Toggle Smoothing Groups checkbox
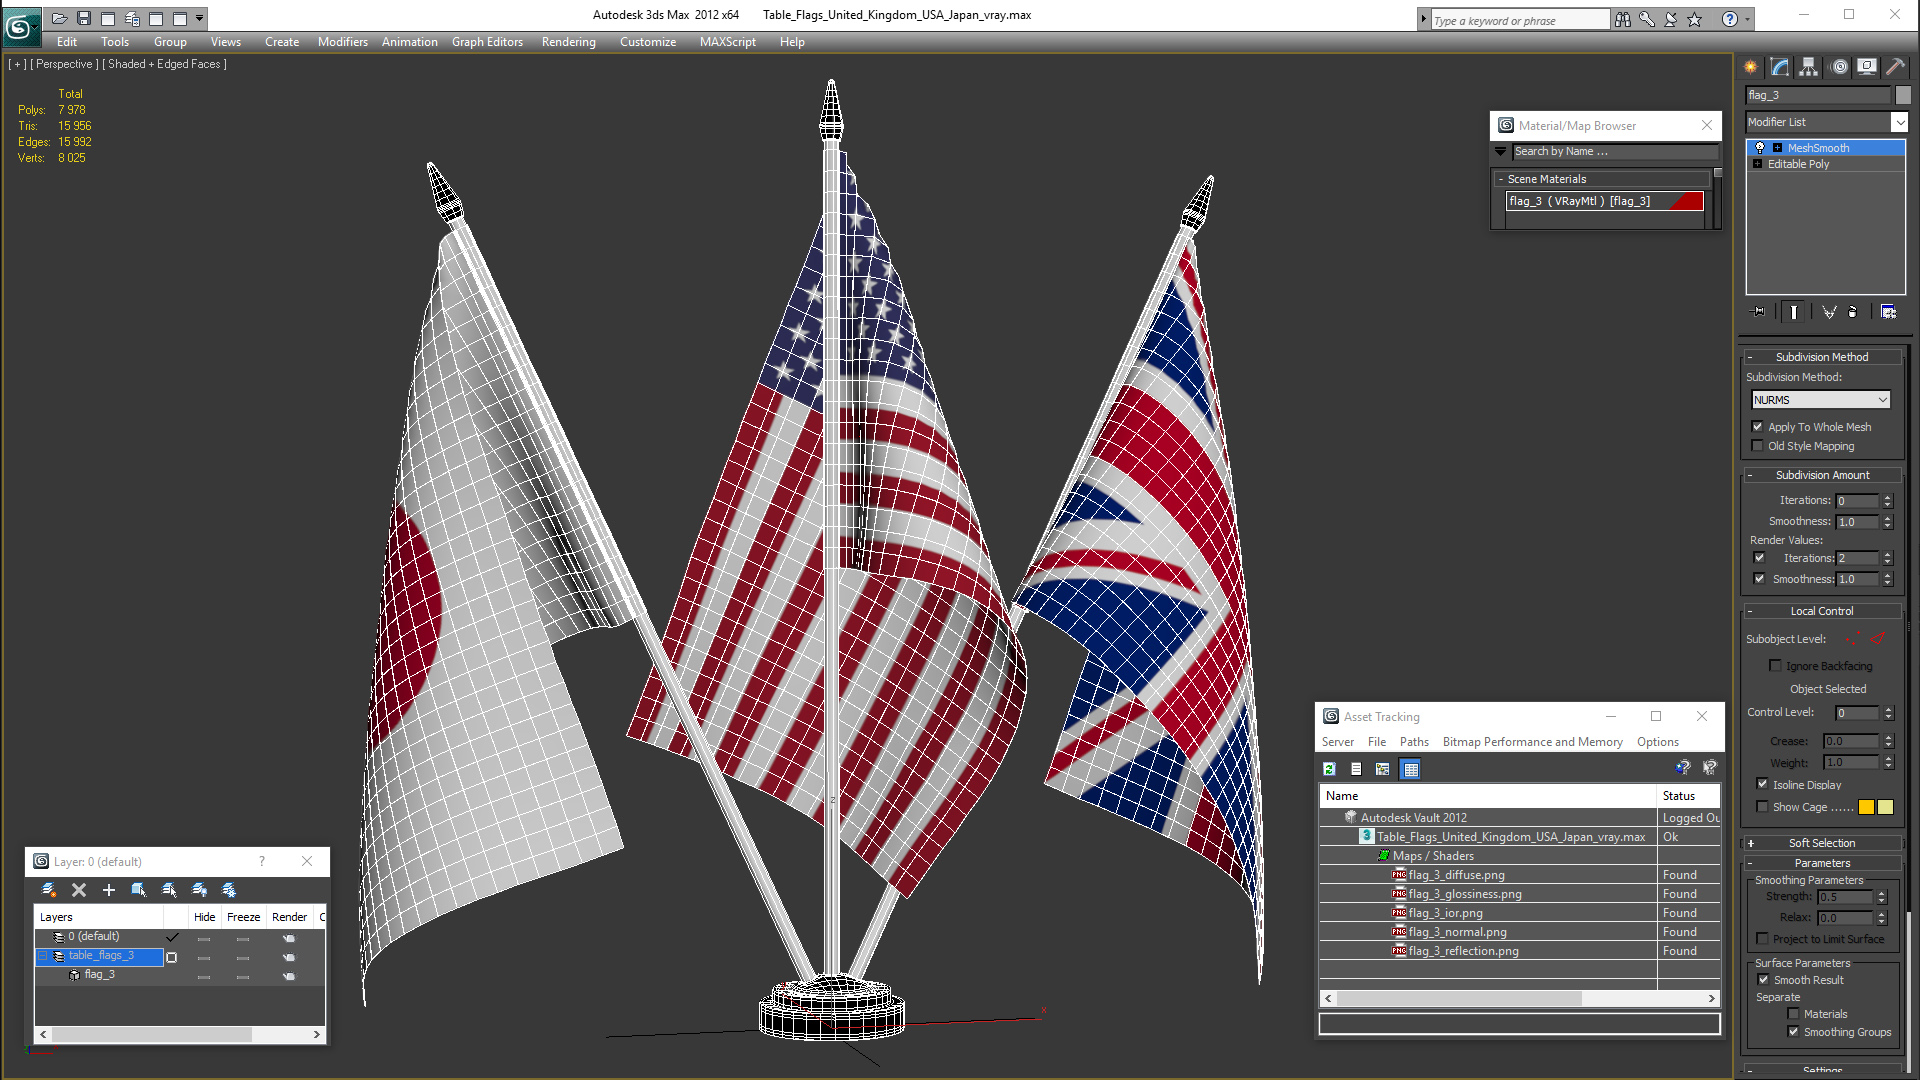The width and height of the screenshot is (1920, 1080). click(x=1794, y=1032)
